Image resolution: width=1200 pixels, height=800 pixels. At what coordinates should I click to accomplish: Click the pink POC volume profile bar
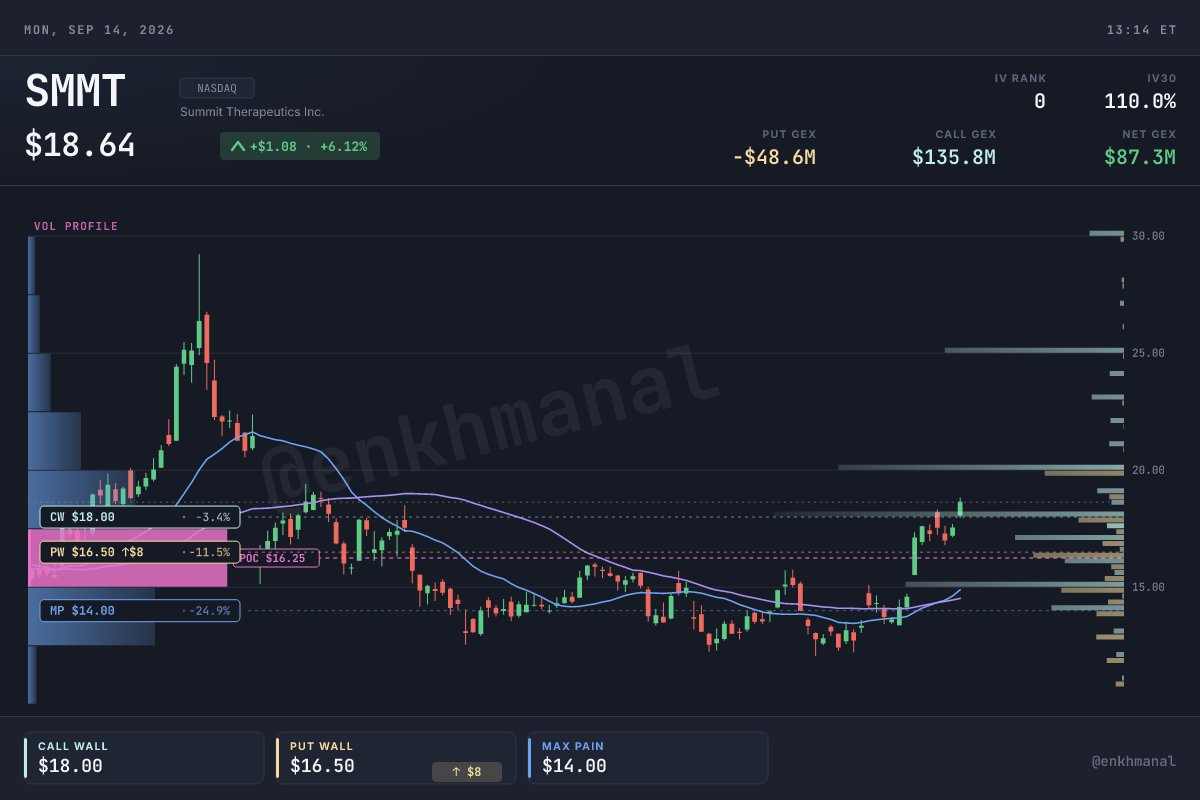click(128, 558)
